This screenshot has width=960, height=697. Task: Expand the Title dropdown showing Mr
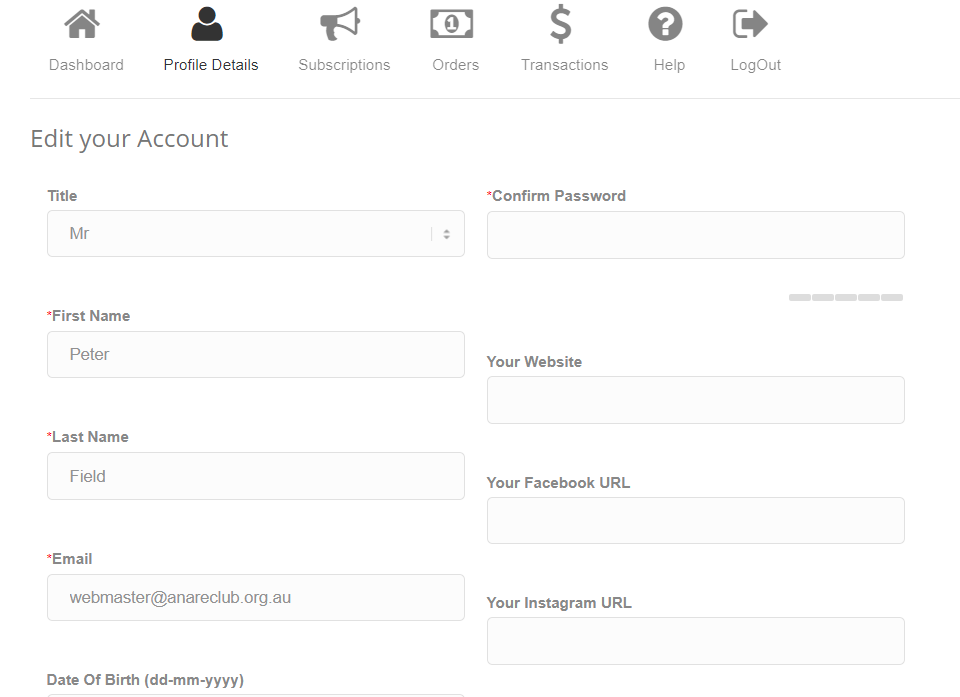(256, 233)
